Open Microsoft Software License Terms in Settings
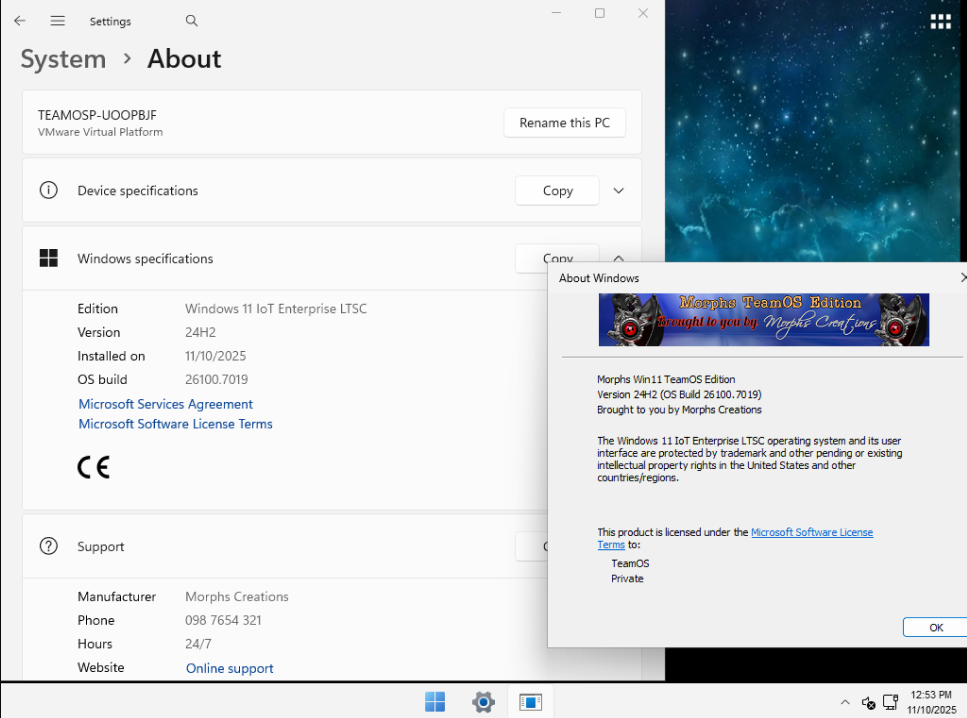This screenshot has height=718, width=967. coord(176,424)
